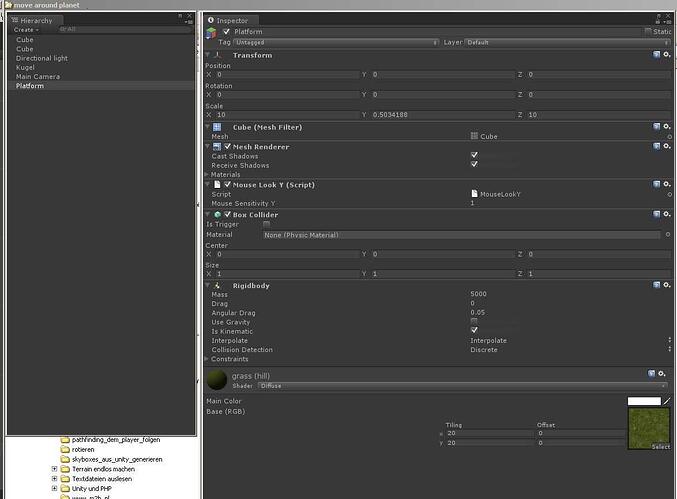Open the Hierarchy Create dropdown

pos(26,30)
